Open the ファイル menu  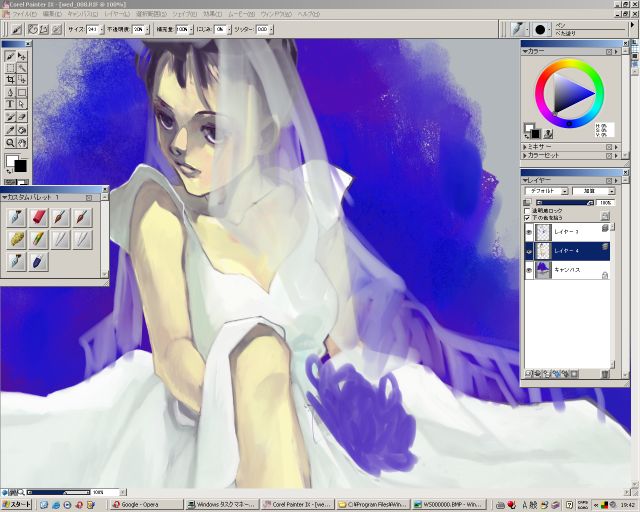[x=24, y=14]
